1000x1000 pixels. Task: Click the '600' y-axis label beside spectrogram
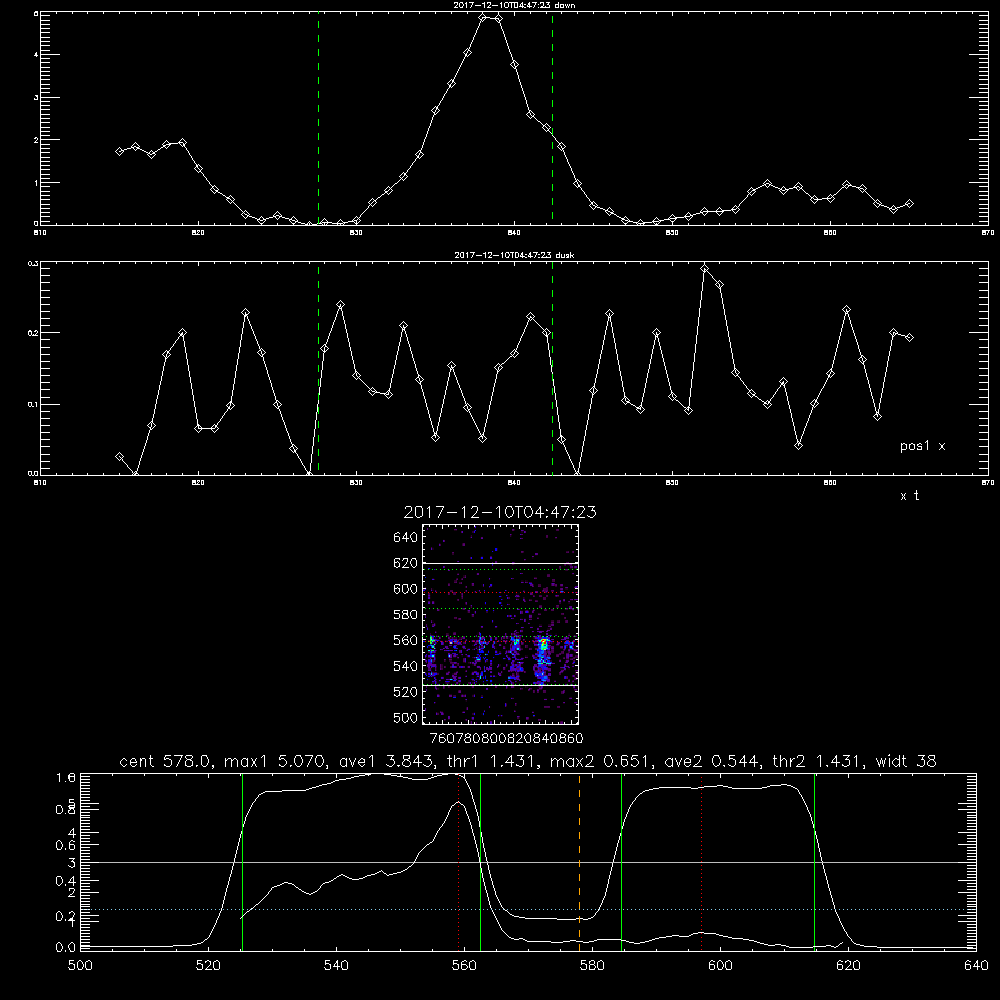point(406,589)
